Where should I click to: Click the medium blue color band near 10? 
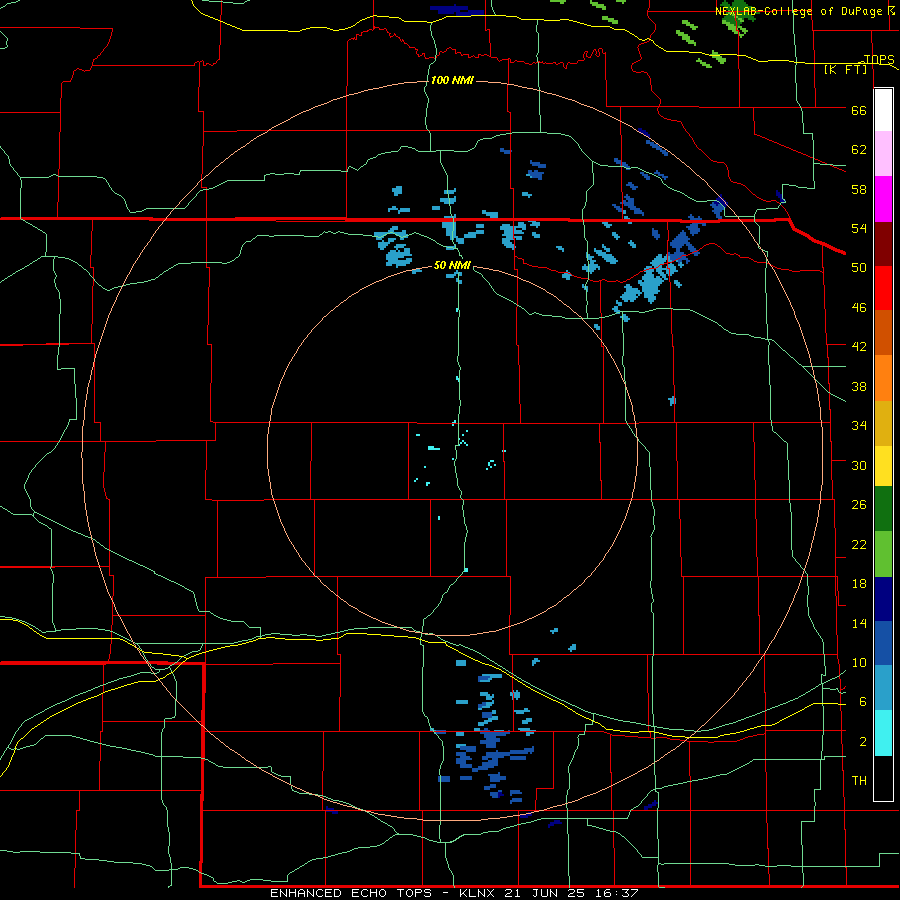pyautogui.click(x=883, y=643)
